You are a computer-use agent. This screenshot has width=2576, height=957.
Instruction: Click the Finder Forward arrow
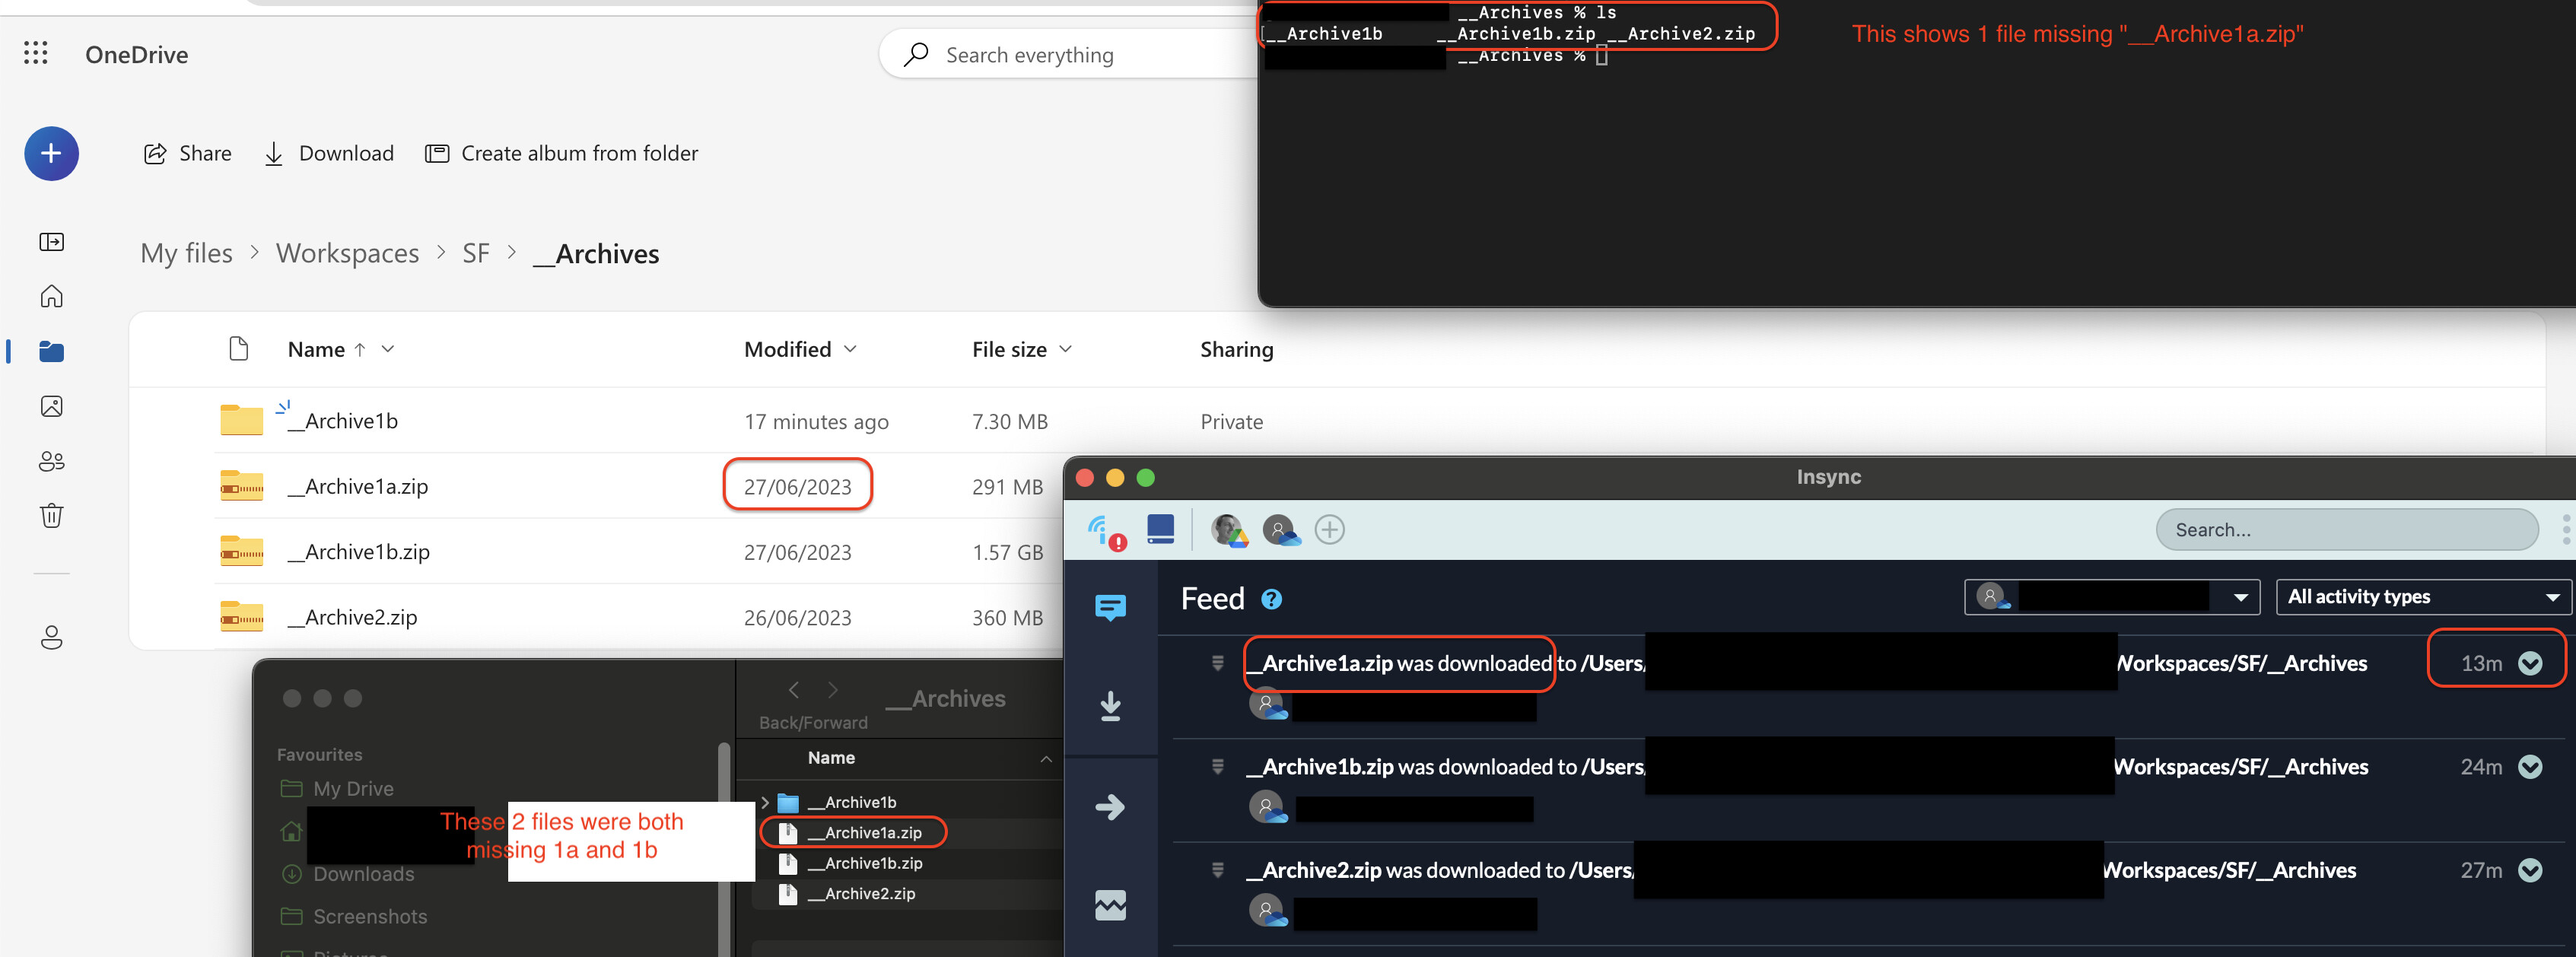coord(832,690)
